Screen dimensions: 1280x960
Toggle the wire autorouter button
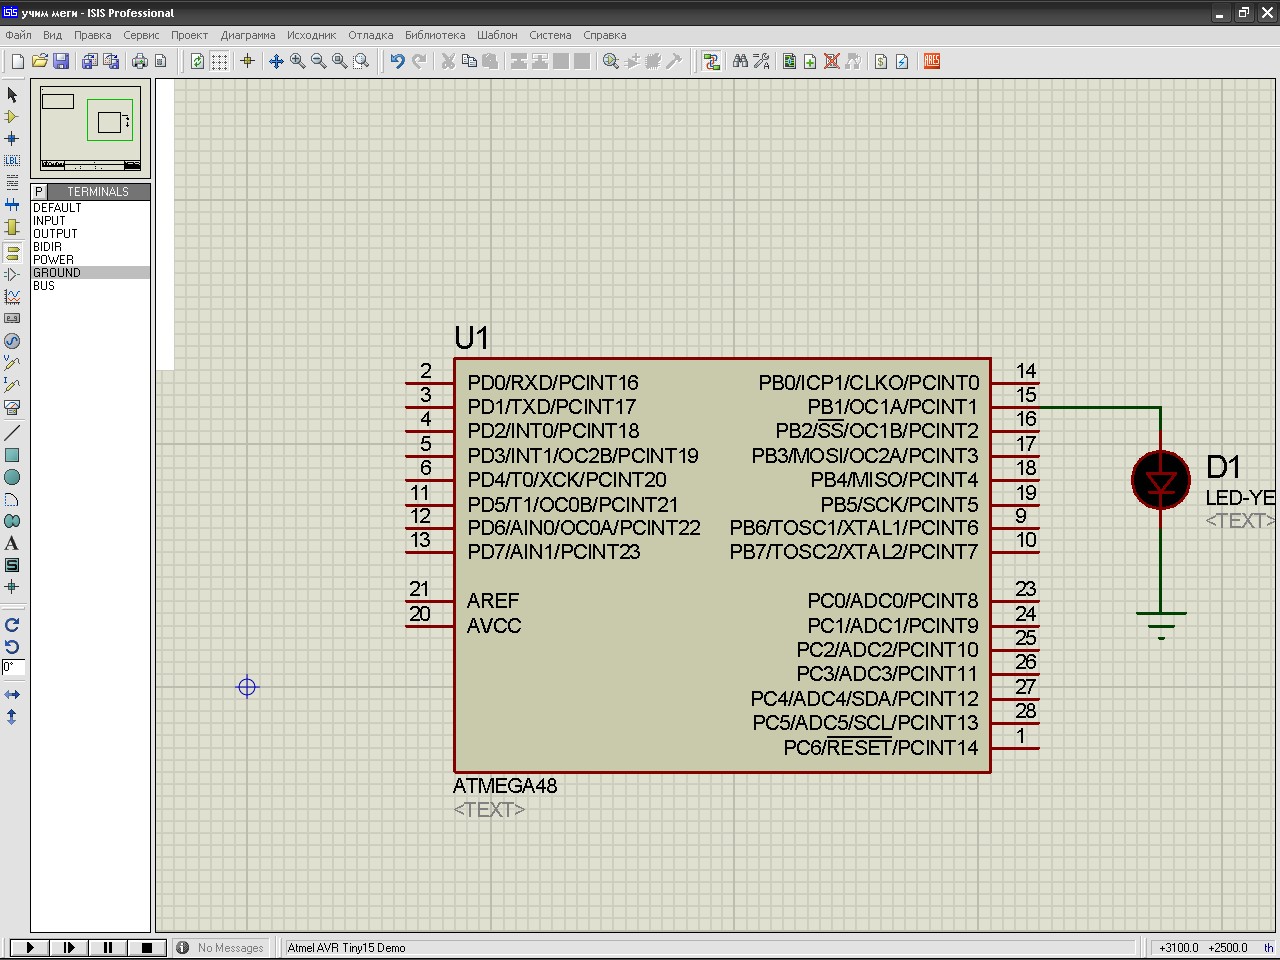tap(711, 61)
